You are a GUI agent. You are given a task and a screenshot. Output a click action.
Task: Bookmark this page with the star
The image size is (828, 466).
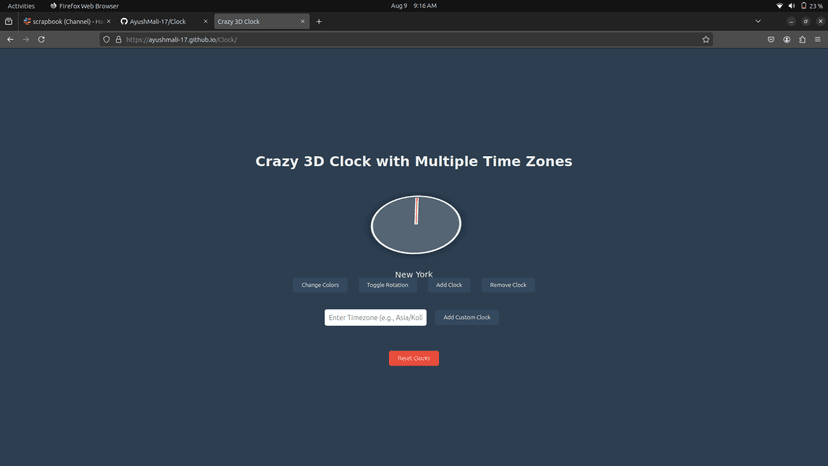pos(705,40)
